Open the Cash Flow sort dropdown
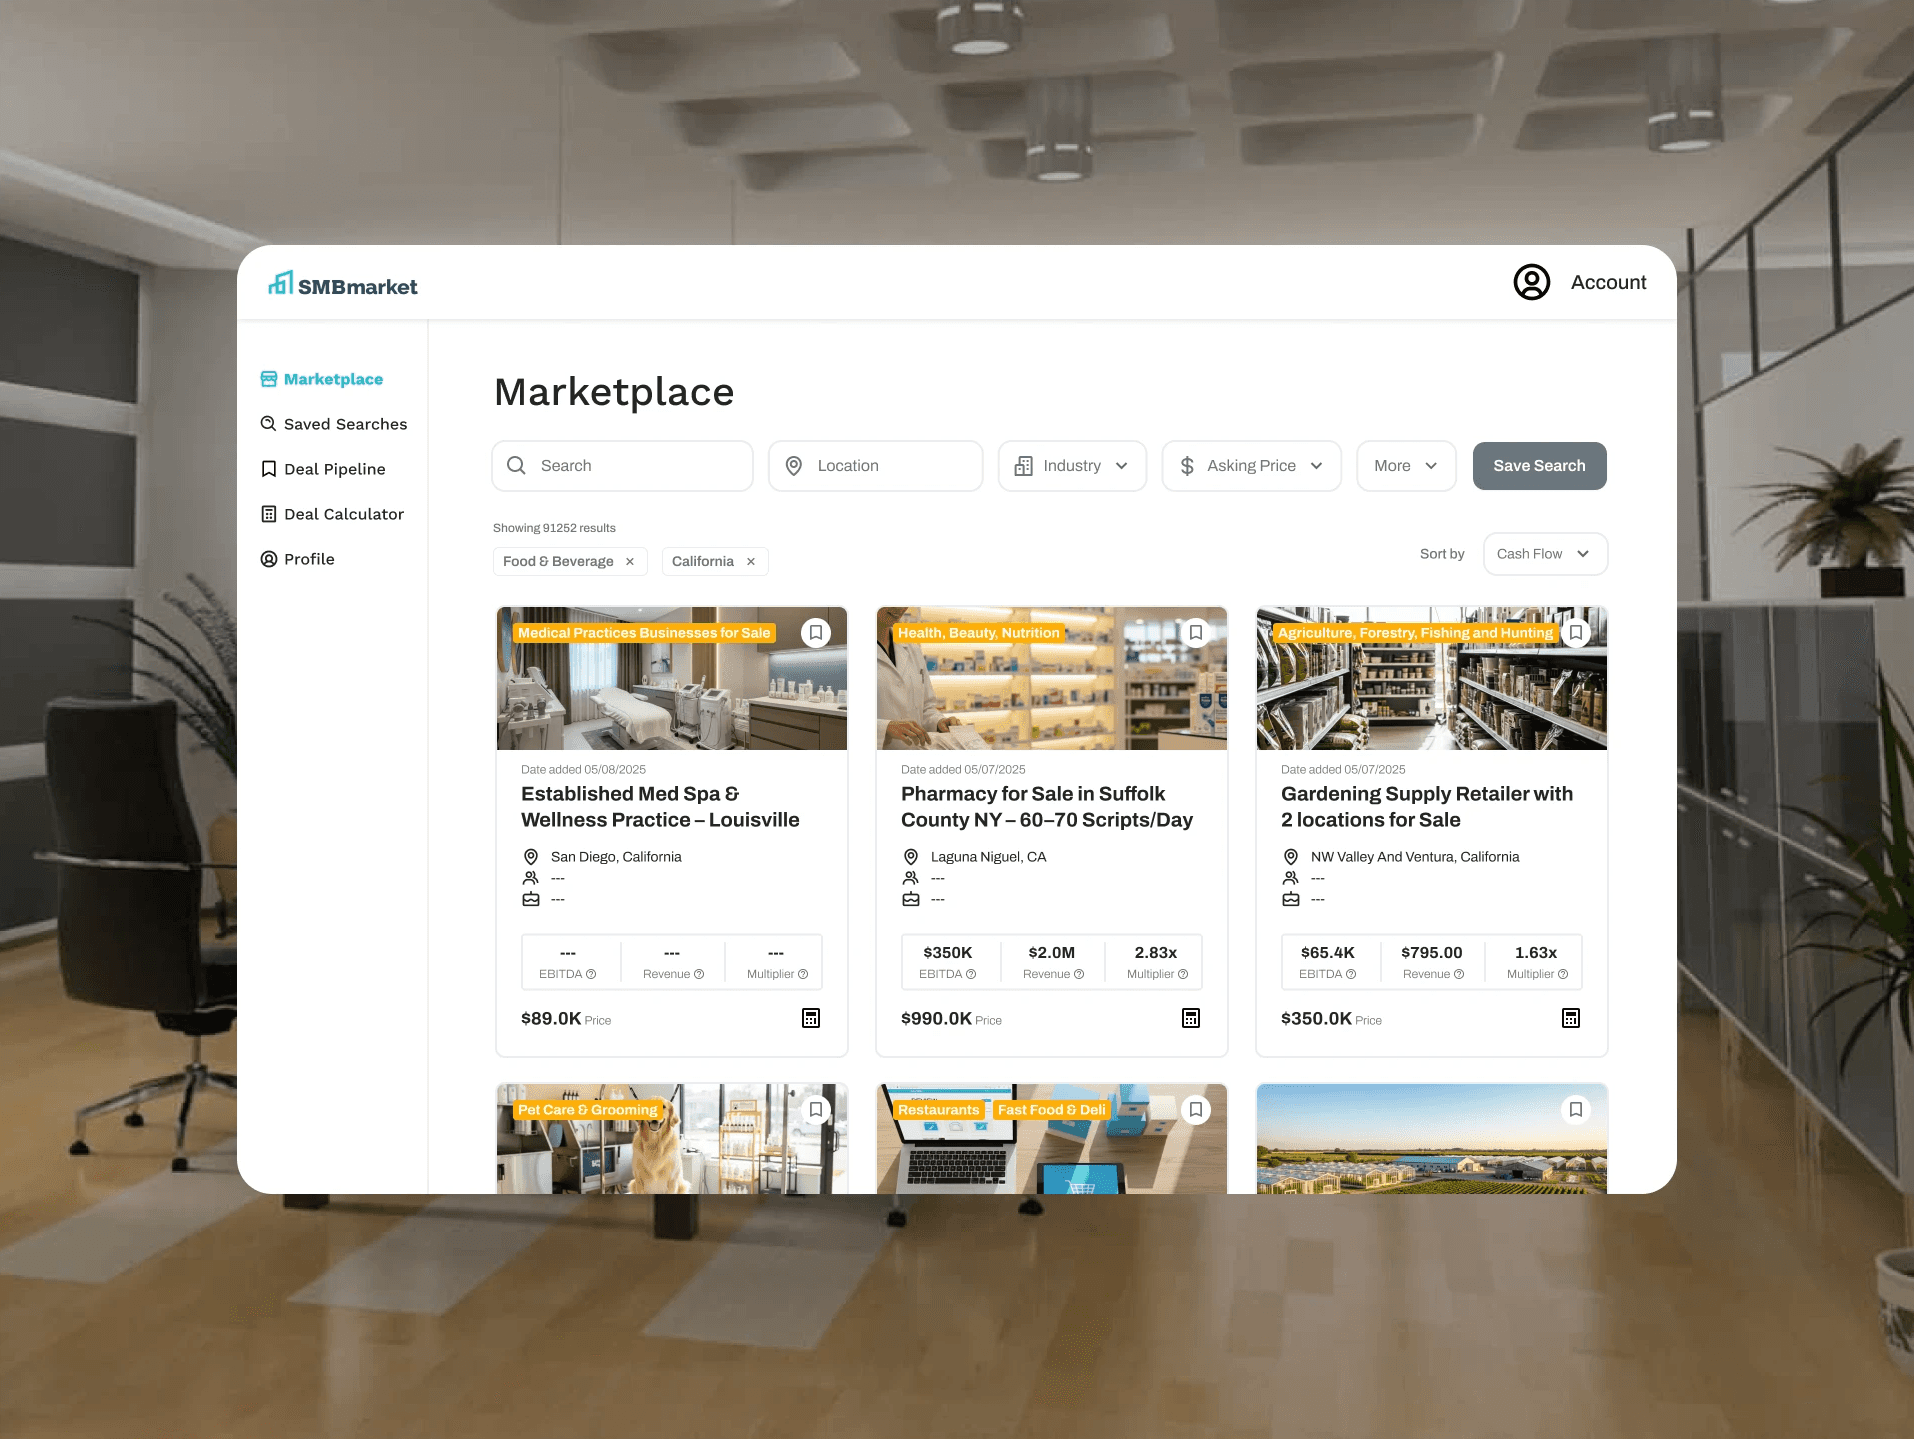1914x1439 pixels. tap(1545, 554)
